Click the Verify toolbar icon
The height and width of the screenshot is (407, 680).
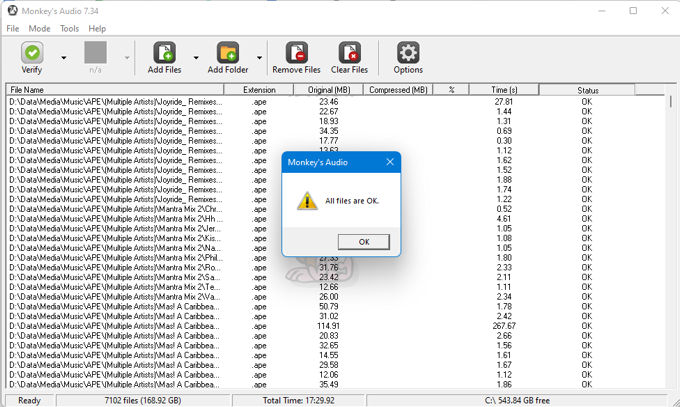[x=32, y=53]
